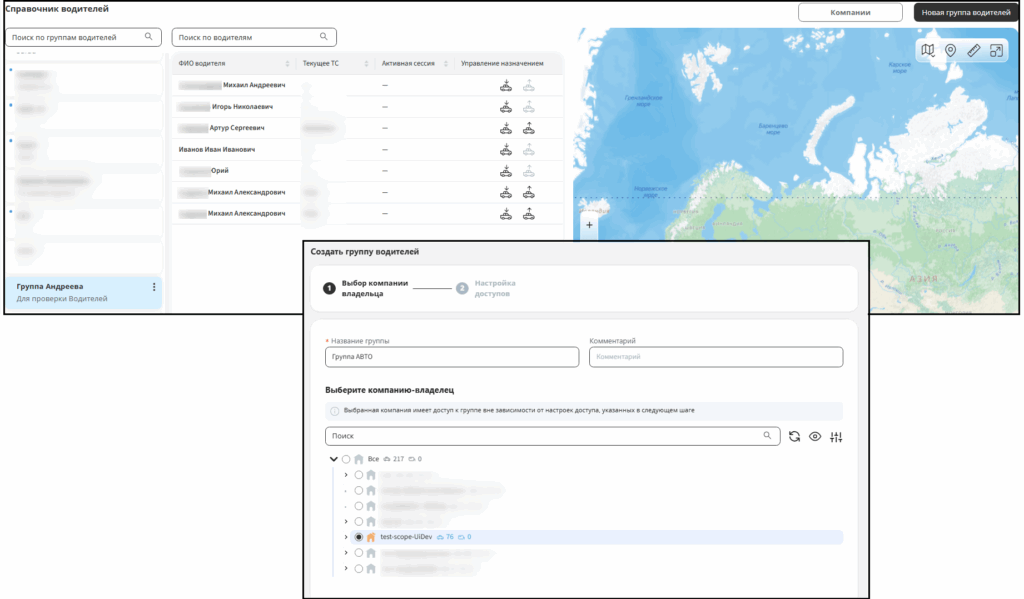Toggle the eye visibility icon near search

coord(815,436)
